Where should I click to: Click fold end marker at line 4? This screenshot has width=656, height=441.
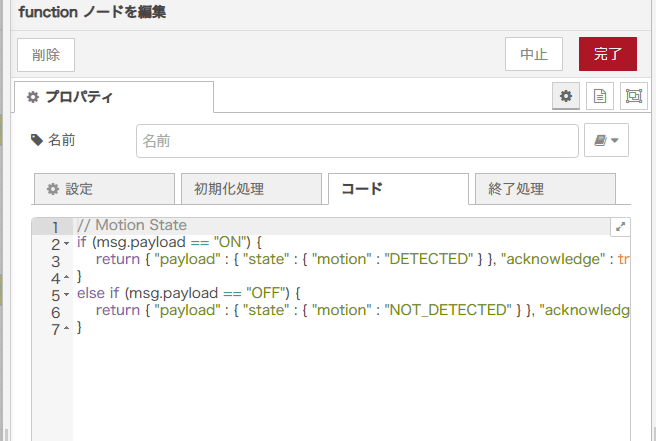[66, 277]
